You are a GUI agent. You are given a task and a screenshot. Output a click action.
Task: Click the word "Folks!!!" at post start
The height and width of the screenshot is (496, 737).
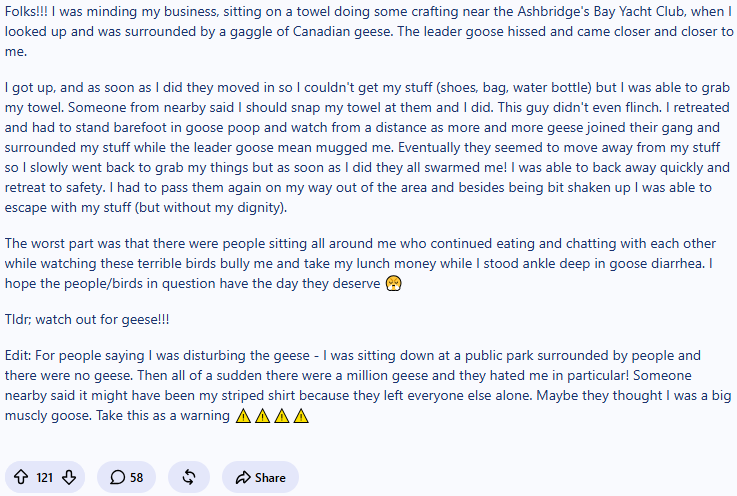coord(26,11)
